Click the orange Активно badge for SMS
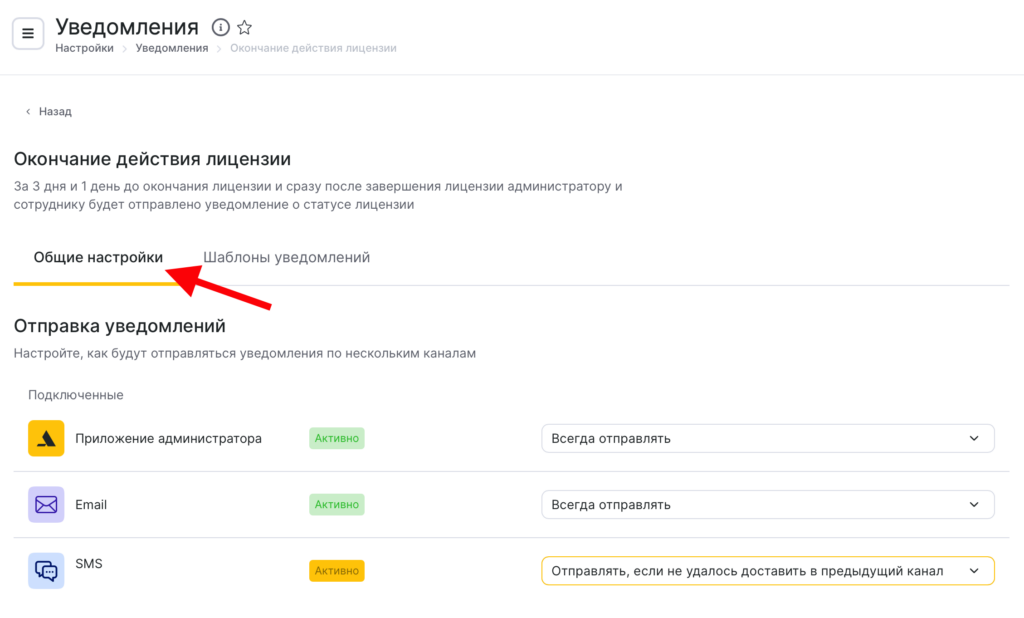 pos(336,570)
